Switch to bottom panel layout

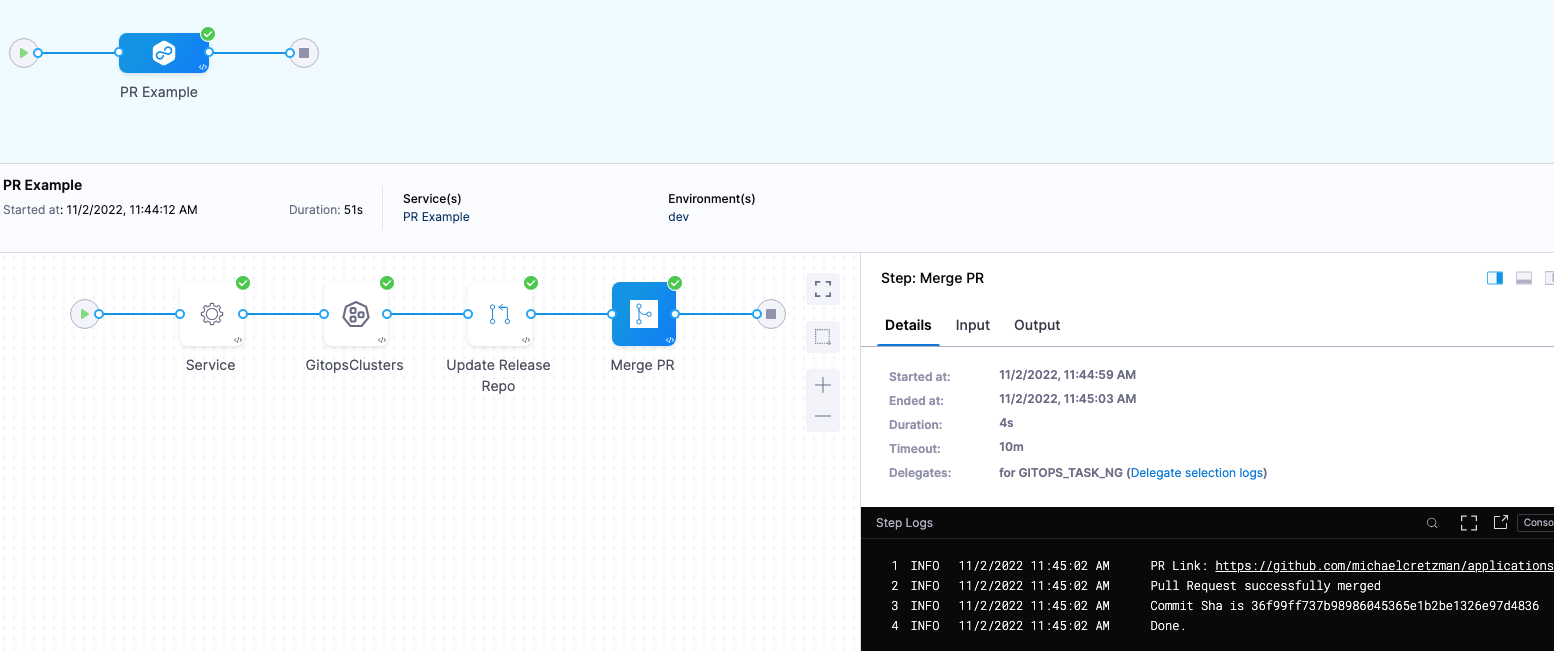point(1524,278)
